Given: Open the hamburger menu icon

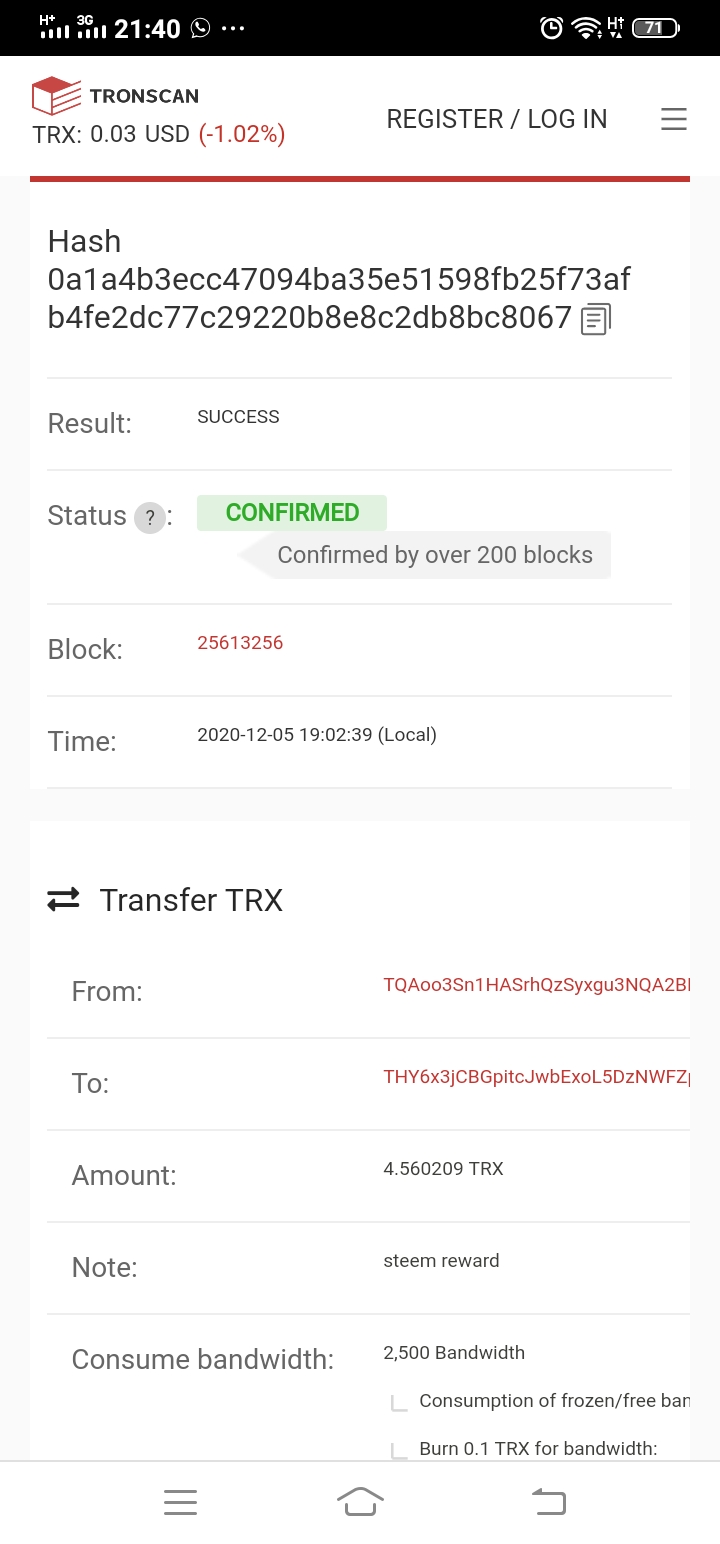Looking at the screenshot, I should (674, 119).
